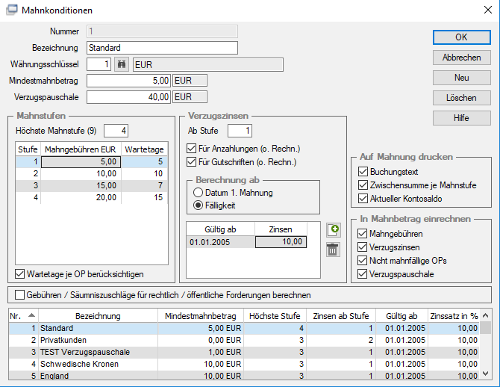Click Mindestmahnbetrag column header
Viewport: 500px width, 387px height.
click(200, 316)
